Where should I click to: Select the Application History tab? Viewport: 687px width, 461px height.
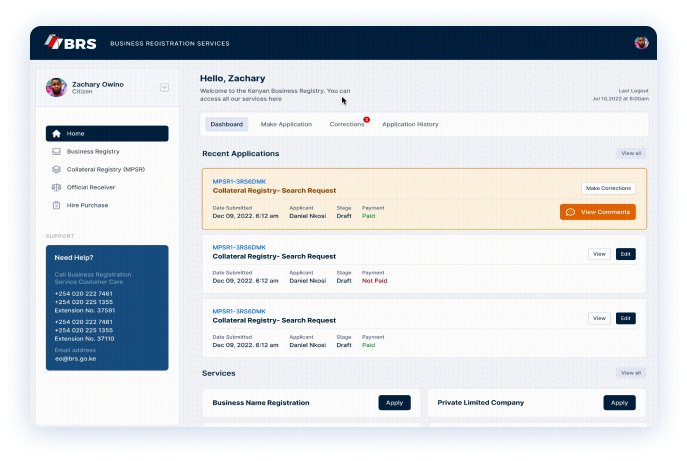(x=410, y=124)
